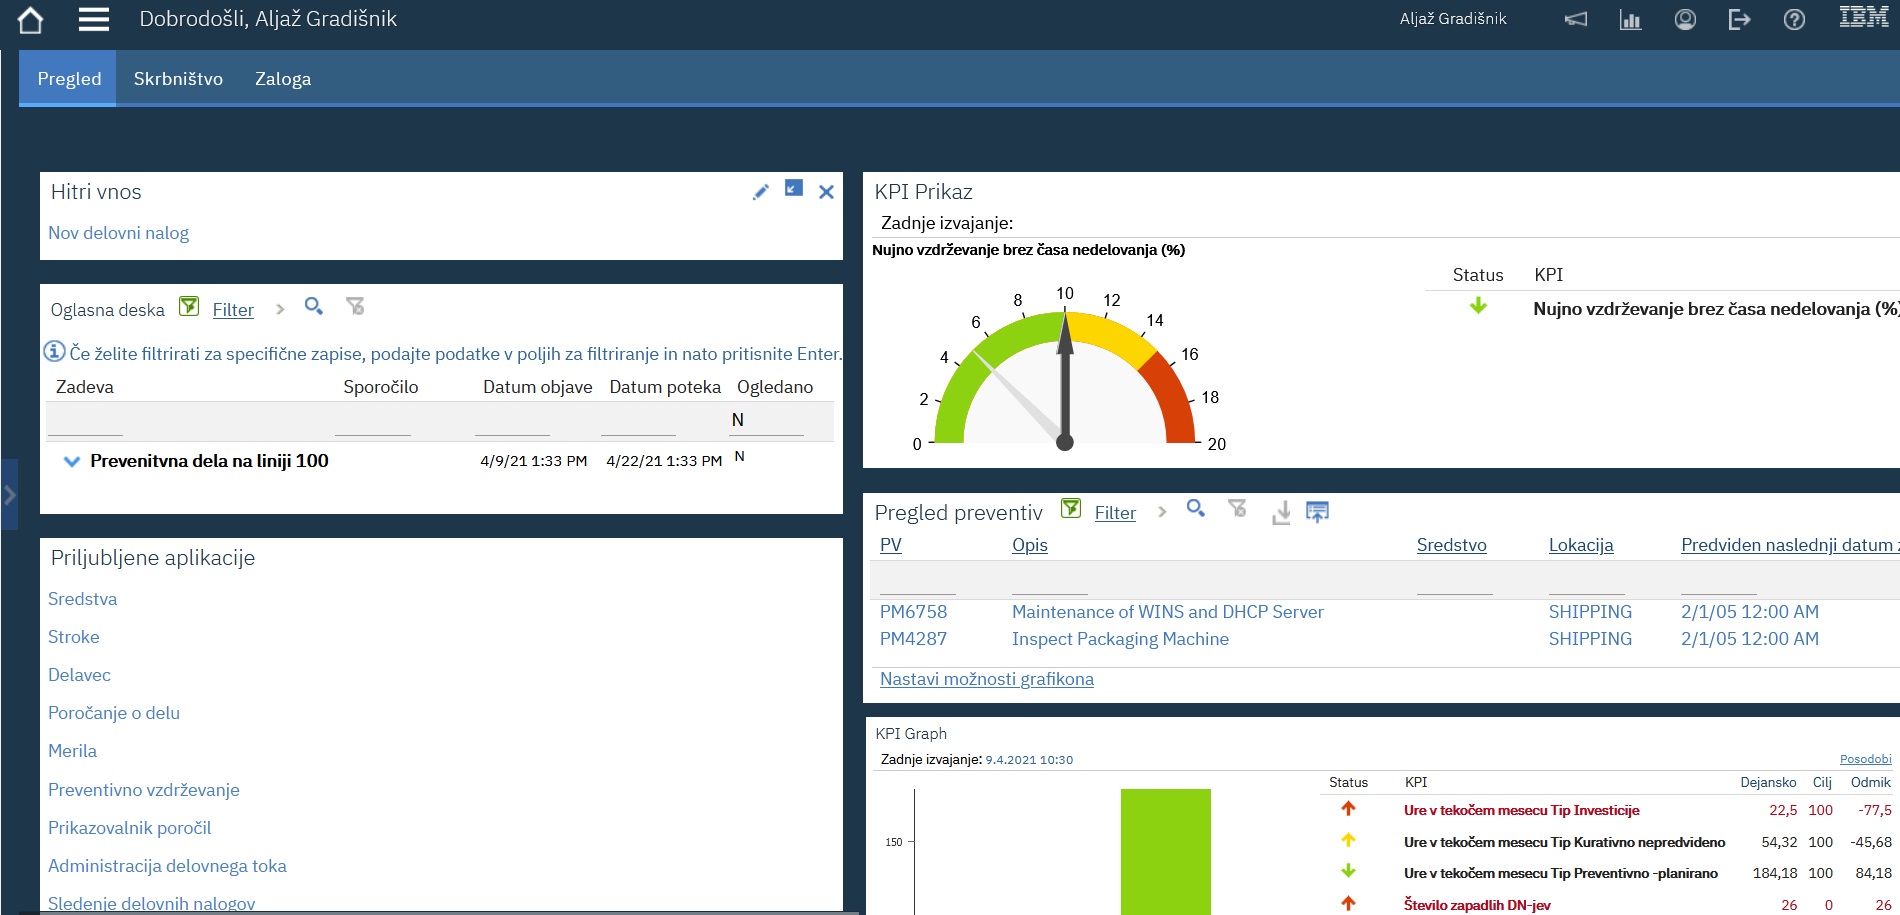This screenshot has width=1900, height=915.
Task: Minimize the Hitri vnos portlet
Action: click(x=794, y=188)
